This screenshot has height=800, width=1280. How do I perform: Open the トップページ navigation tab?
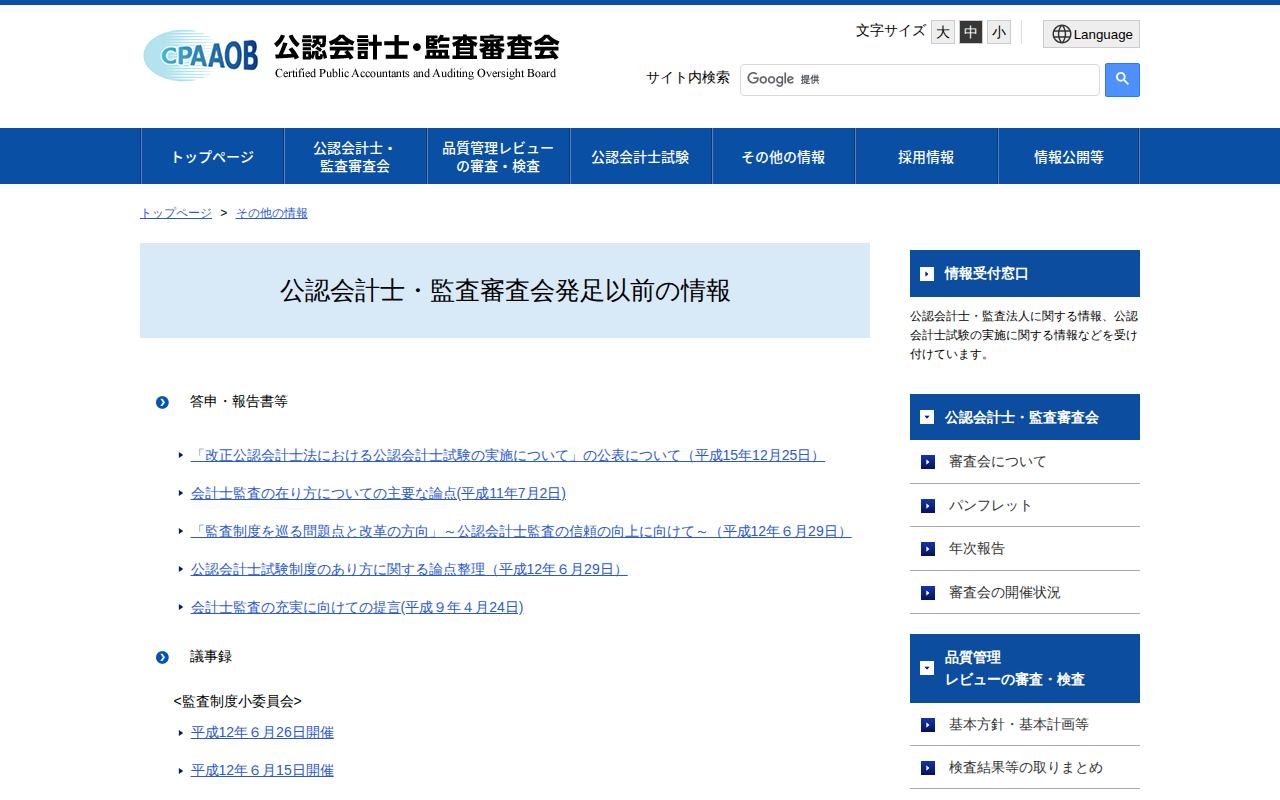pos(212,156)
